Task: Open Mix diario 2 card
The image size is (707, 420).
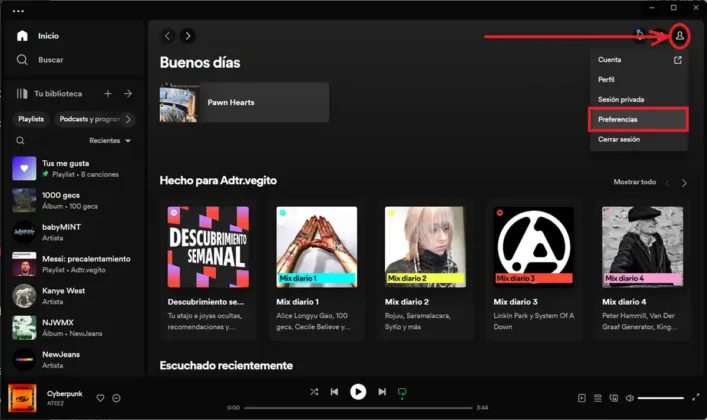Action: (425, 269)
